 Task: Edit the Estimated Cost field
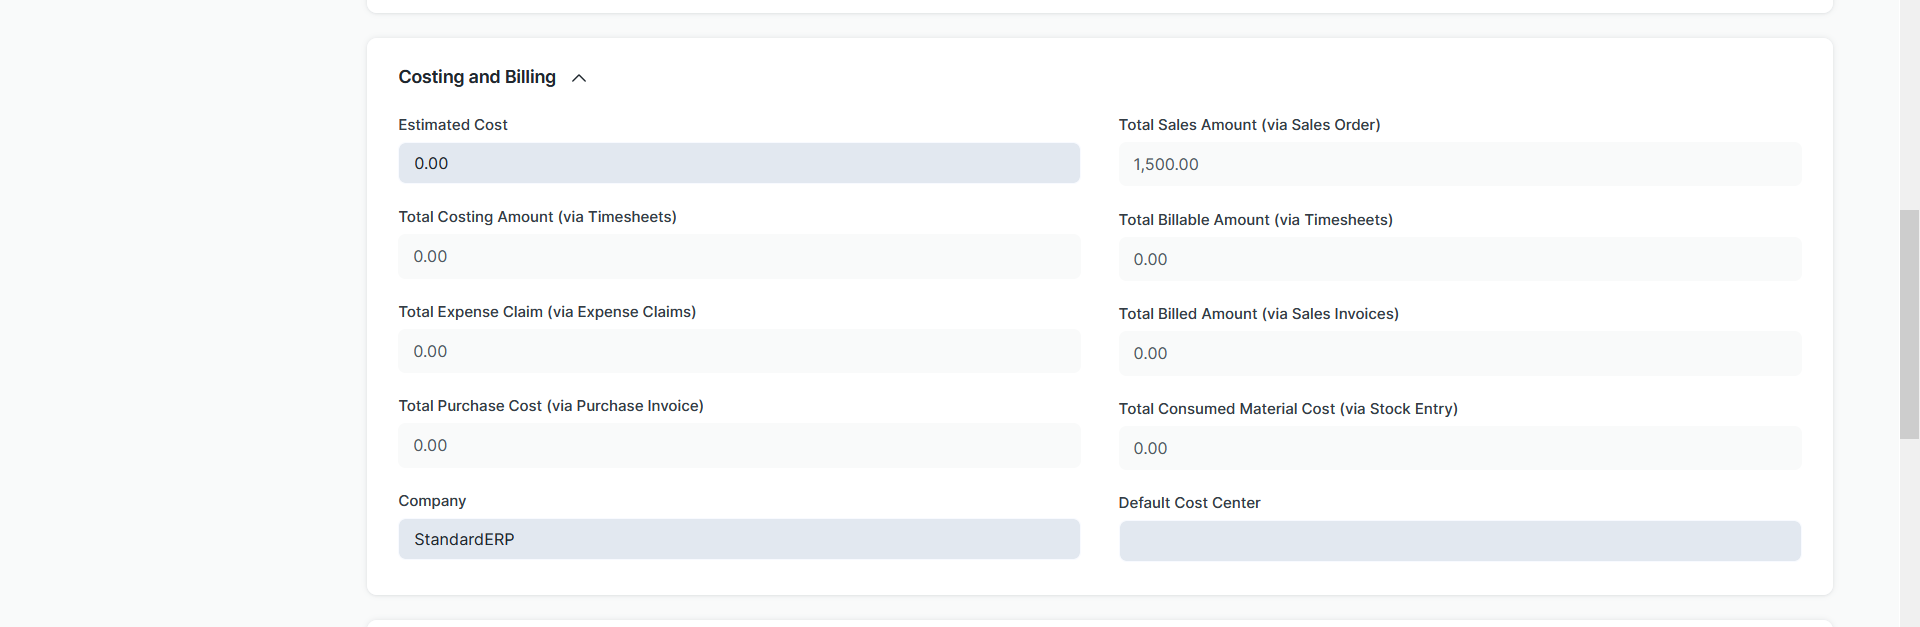pyautogui.click(x=739, y=163)
